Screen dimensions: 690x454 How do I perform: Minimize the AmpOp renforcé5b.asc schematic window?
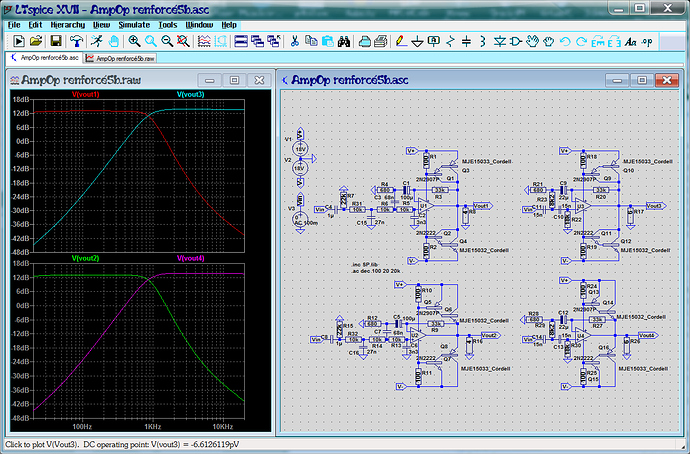click(x=617, y=80)
